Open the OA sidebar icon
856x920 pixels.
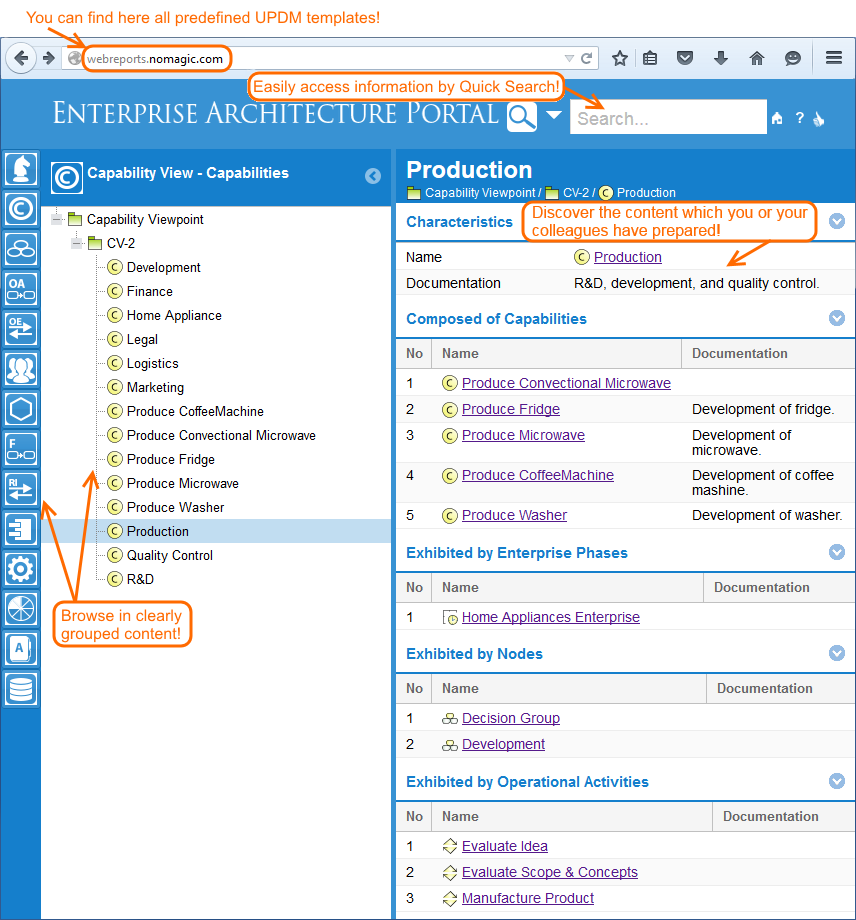(21, 289)
